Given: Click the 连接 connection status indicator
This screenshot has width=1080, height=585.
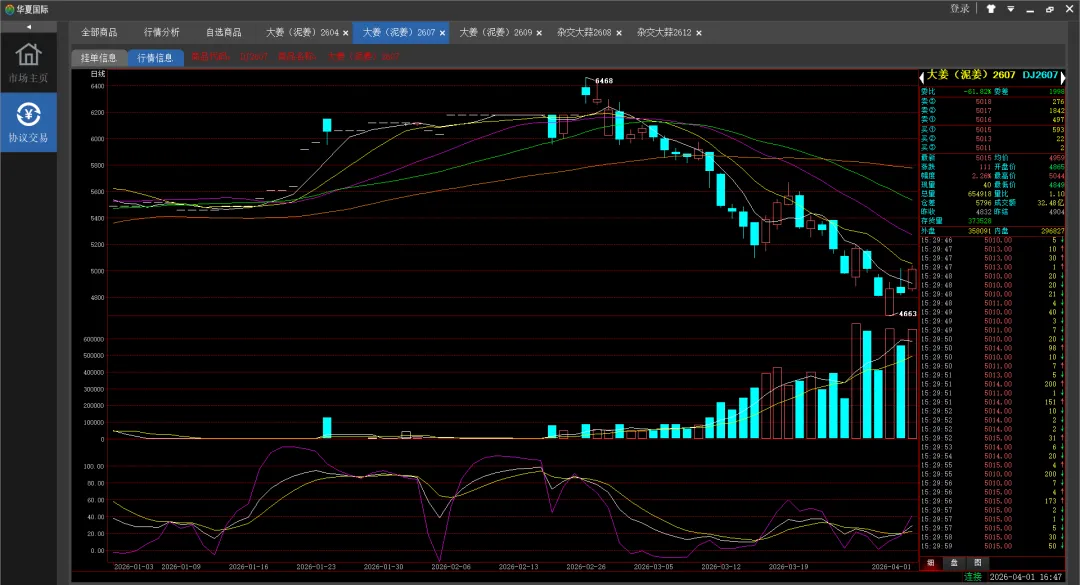Looking at the screenshot, I should tap(973, 577).
